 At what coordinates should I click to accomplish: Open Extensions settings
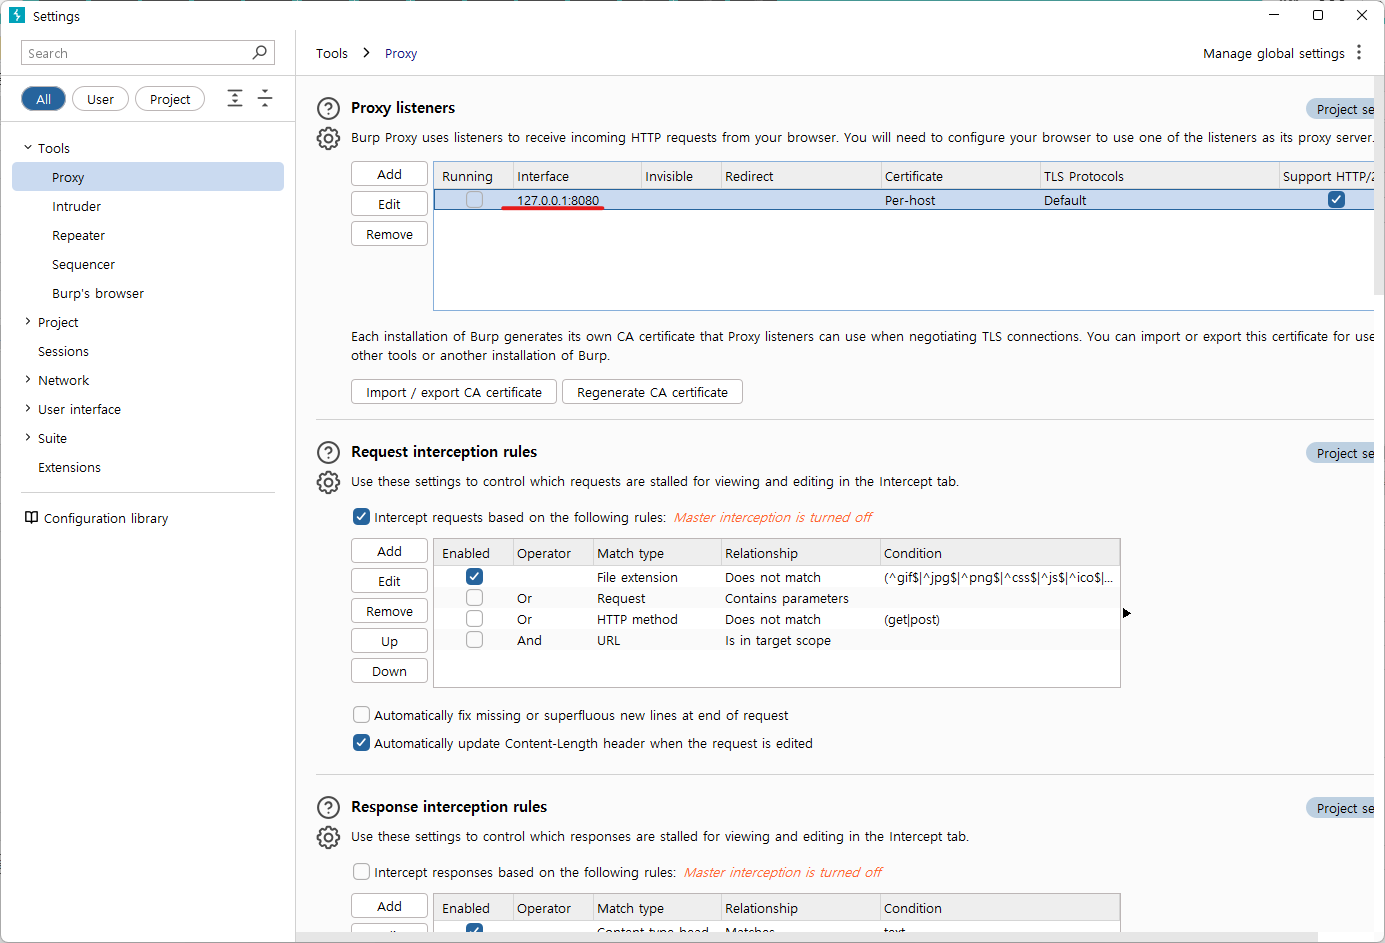[x=69, y=467]
